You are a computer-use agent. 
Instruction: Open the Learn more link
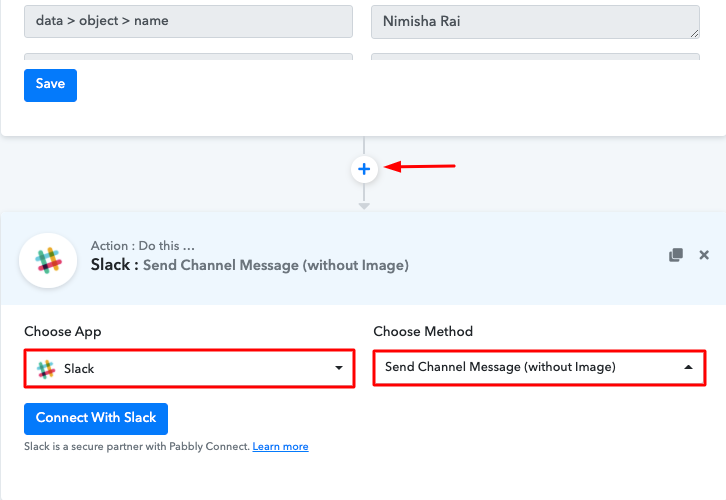(x=280, y=447)
